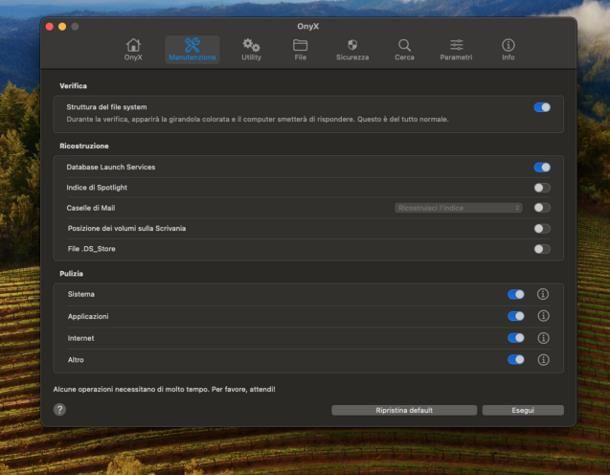The height and width of the screenshot is (475, 610).
Task: Click the Internet row label
Action: tap(81, 338)
